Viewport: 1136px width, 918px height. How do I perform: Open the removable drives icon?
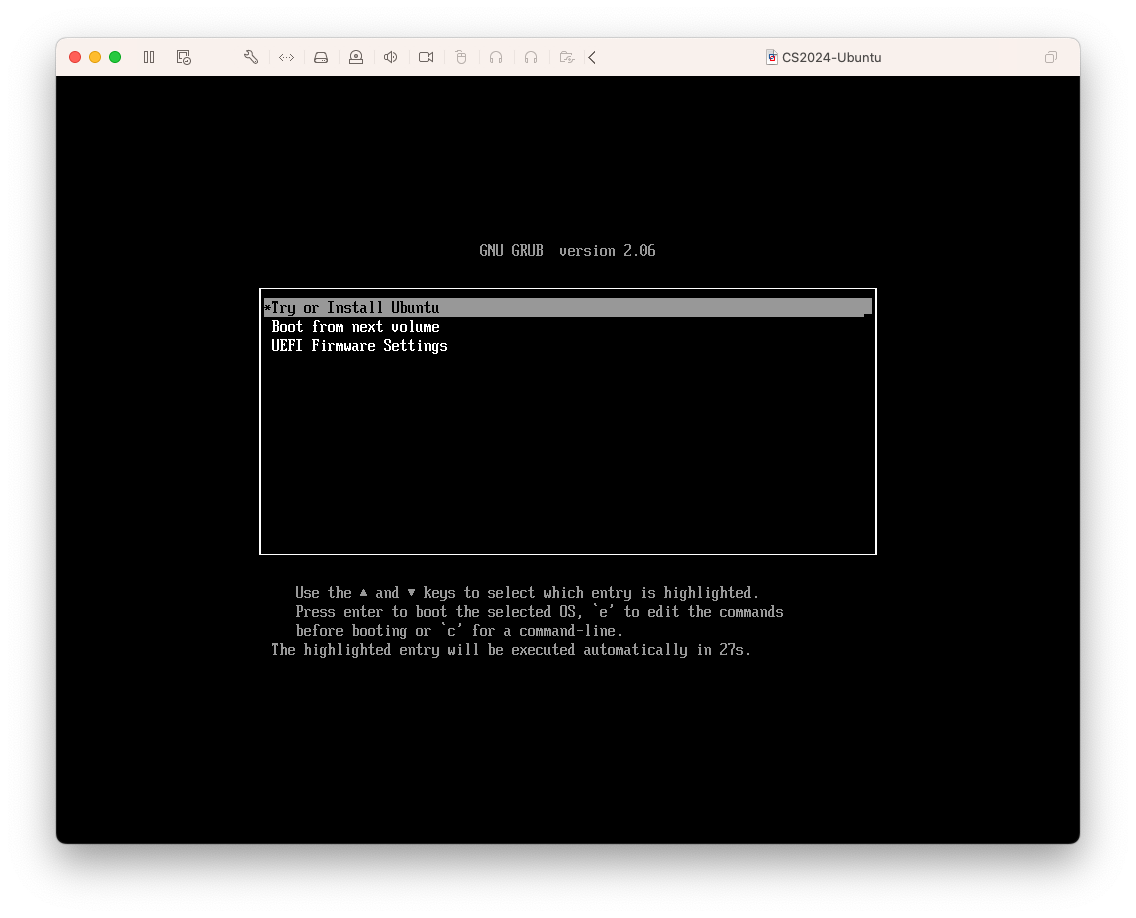pos(321,57)
